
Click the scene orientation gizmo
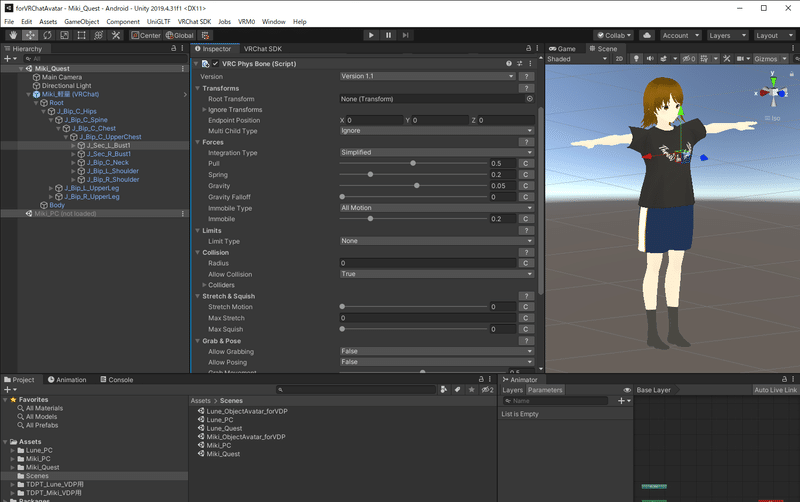pos(773,92)
